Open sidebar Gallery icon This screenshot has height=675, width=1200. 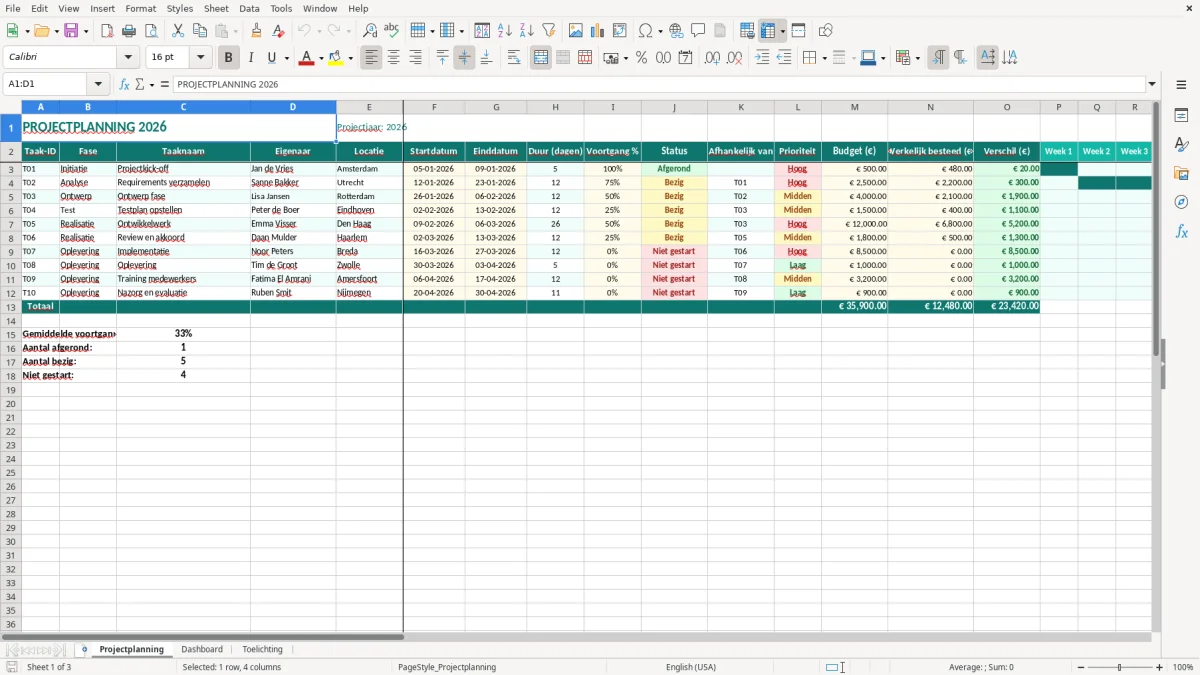(1181, 174)
